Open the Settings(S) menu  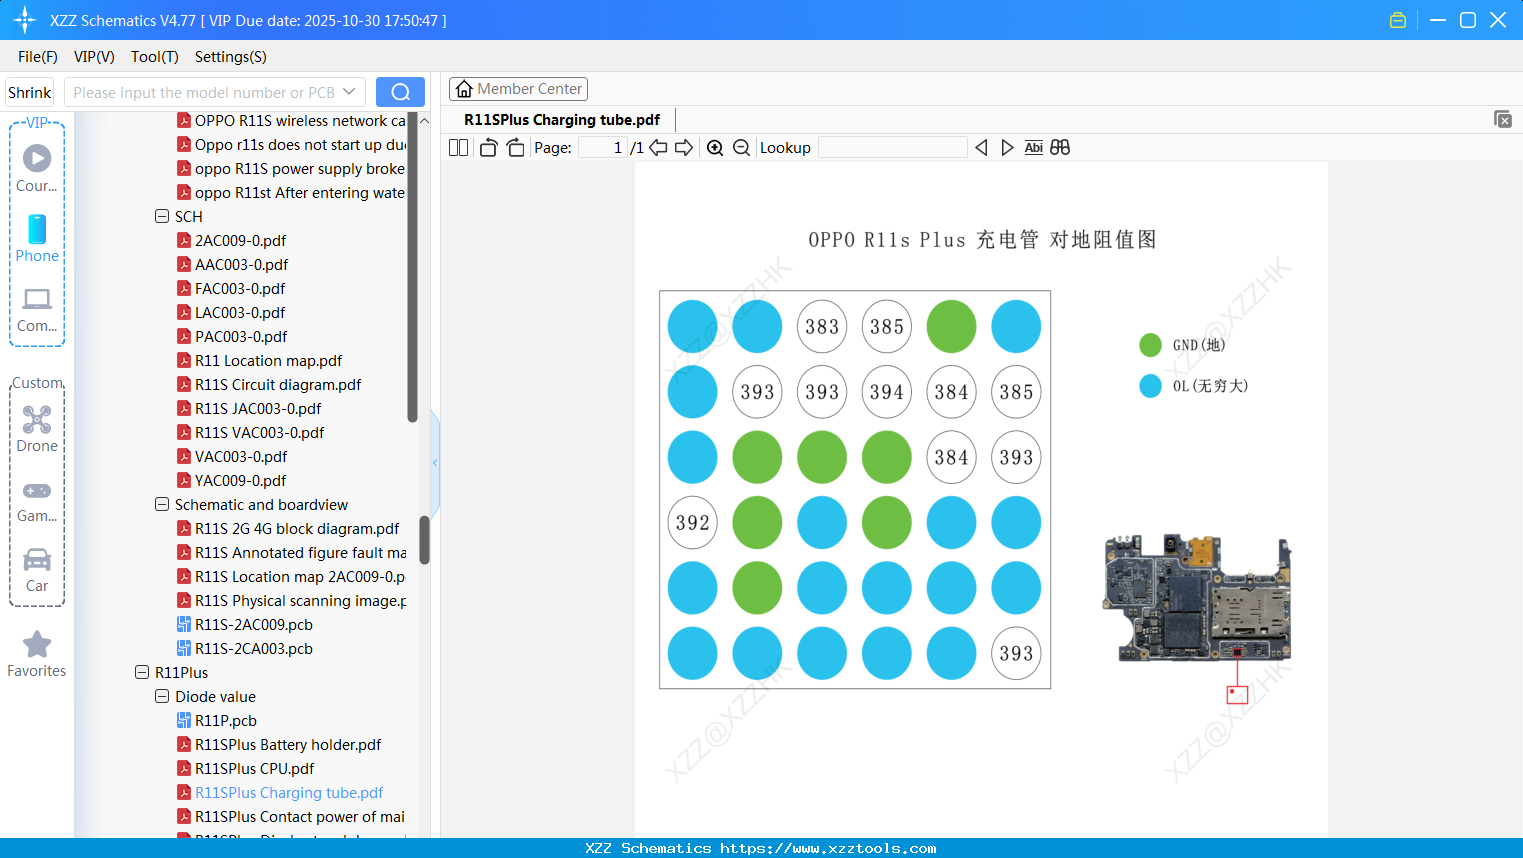click(231, 57)
